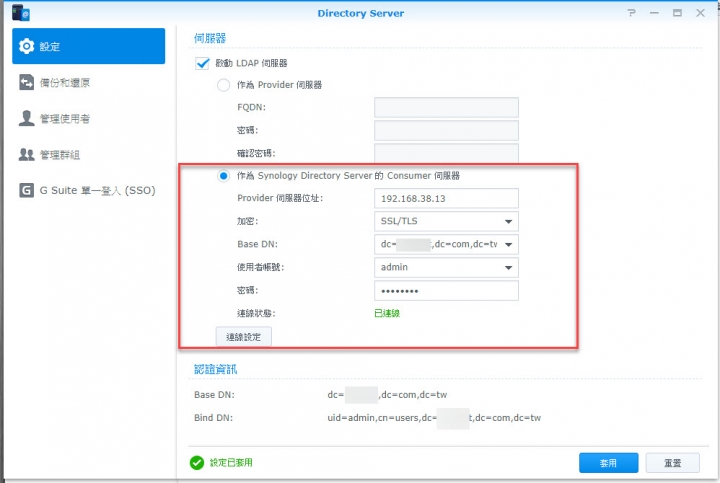The width and height of the screenshot is (720, 483).
Task: Click the backup and restore icon
Action: pos(26,82)
